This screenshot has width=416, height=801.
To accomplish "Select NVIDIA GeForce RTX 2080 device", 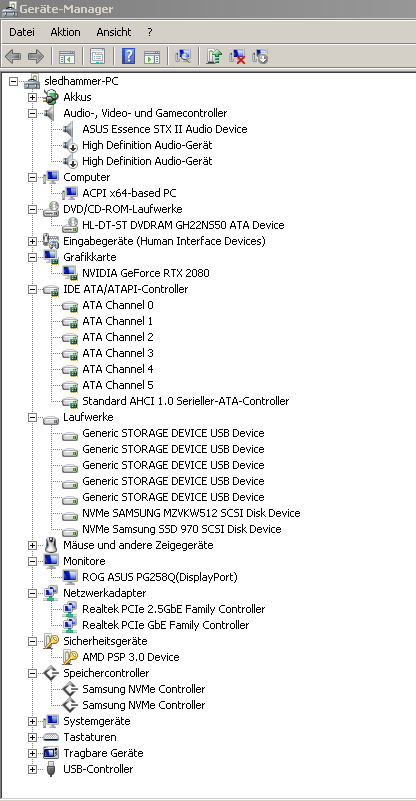I will 146,273.
